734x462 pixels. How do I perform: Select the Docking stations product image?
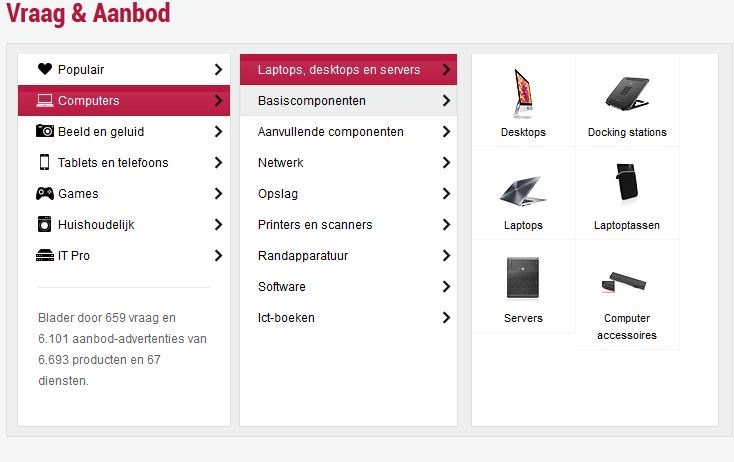point(627,93)
